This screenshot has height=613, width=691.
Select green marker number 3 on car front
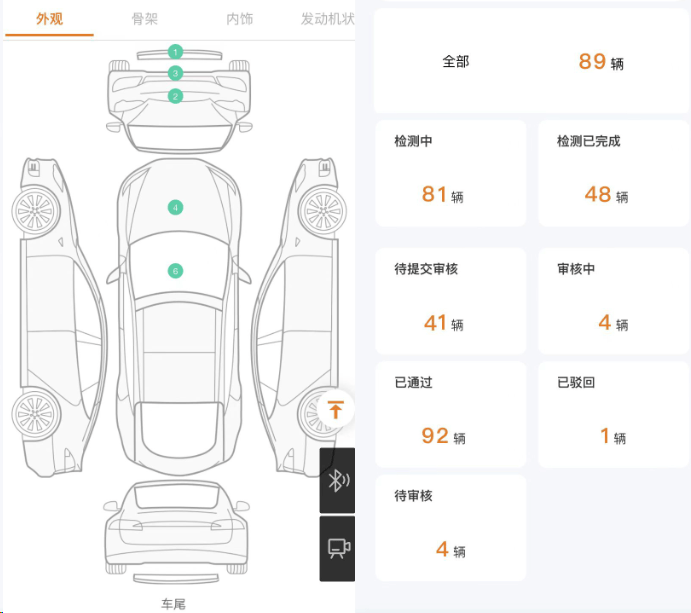coord(175,73)
